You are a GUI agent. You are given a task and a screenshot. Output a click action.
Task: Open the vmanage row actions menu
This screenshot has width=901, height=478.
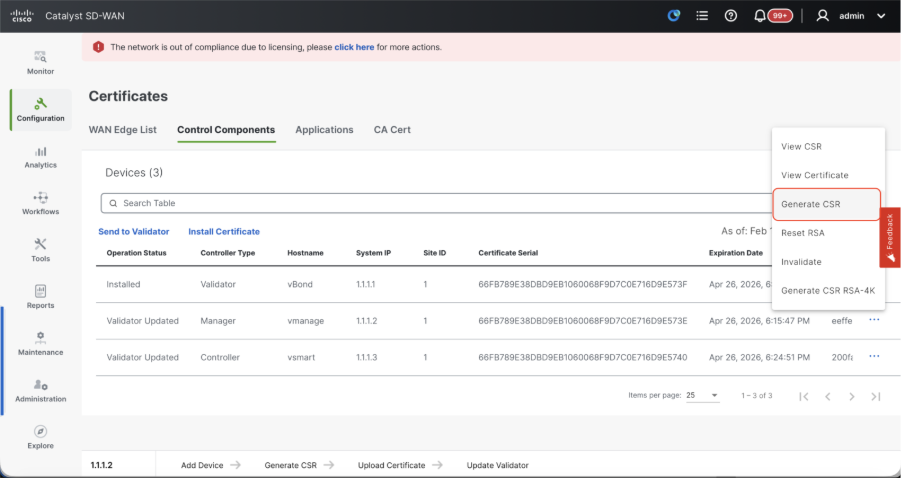point(874,320)
